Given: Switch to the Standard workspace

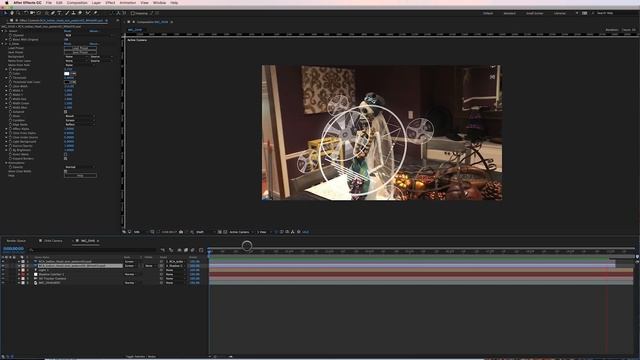Looking at the screenshot, I should pos(509,13).
